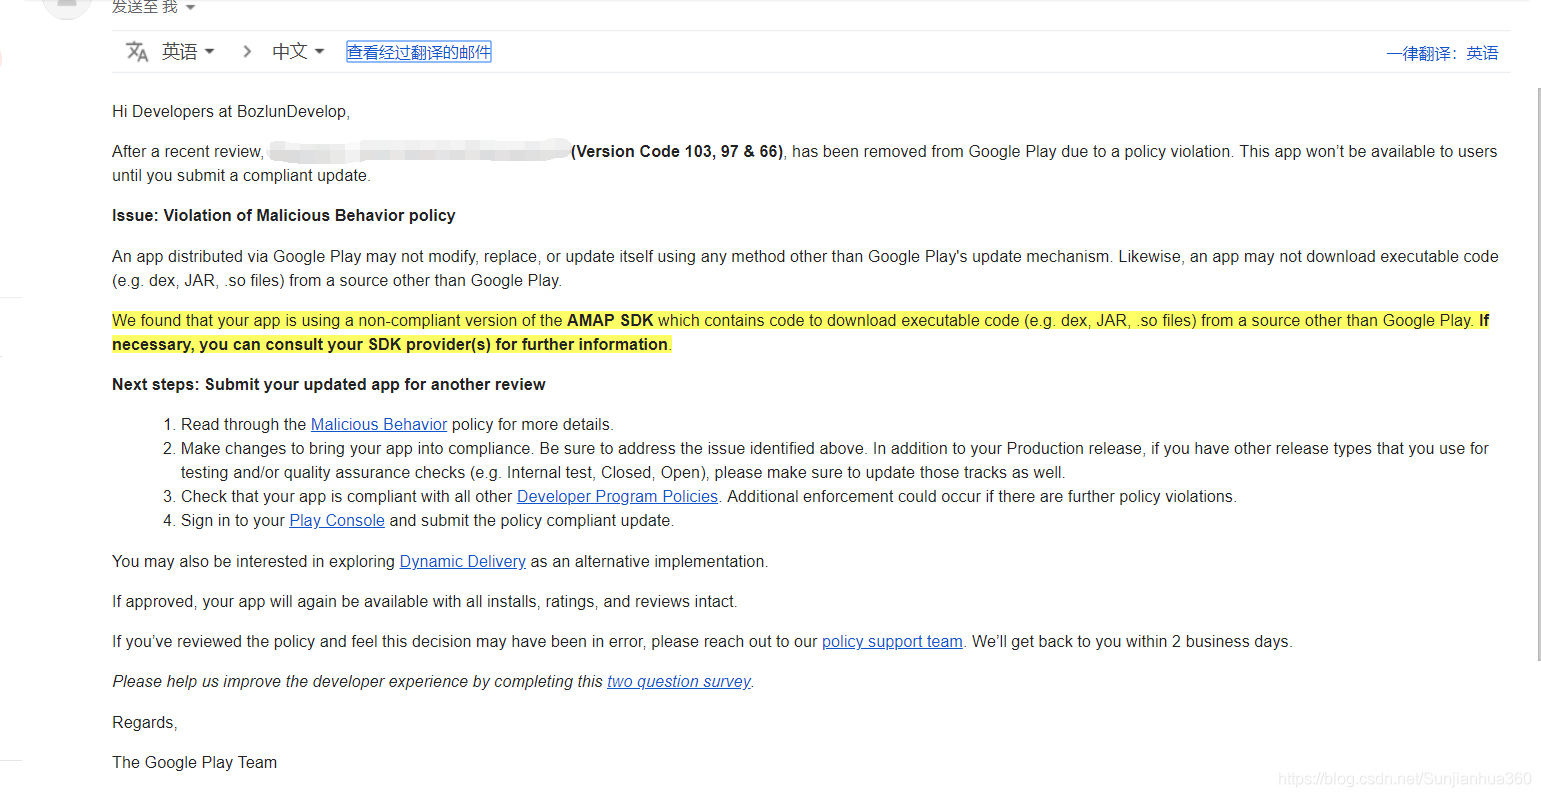Click "Next steps: Submit your updated app" heading
Image resolution: width=1541 pixels, height=797 pixels.
pyautogui.click(x=329, y=384)
